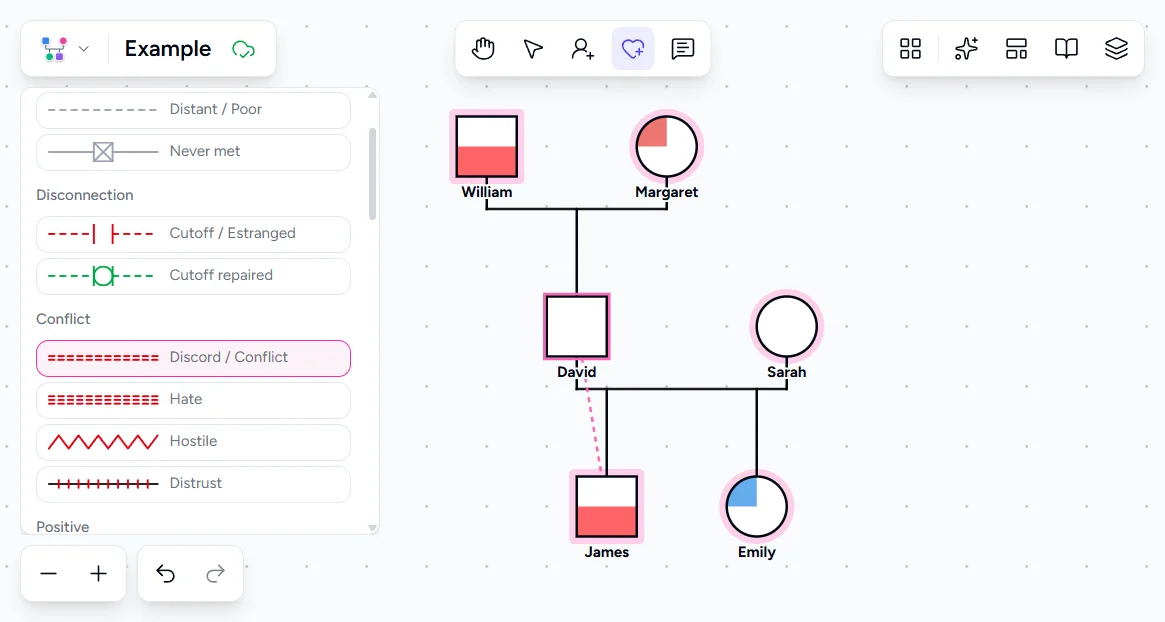Viewport: 1165px width, 622px height.
Task: Select the Pan hand tool
Action: click(483, 49)
